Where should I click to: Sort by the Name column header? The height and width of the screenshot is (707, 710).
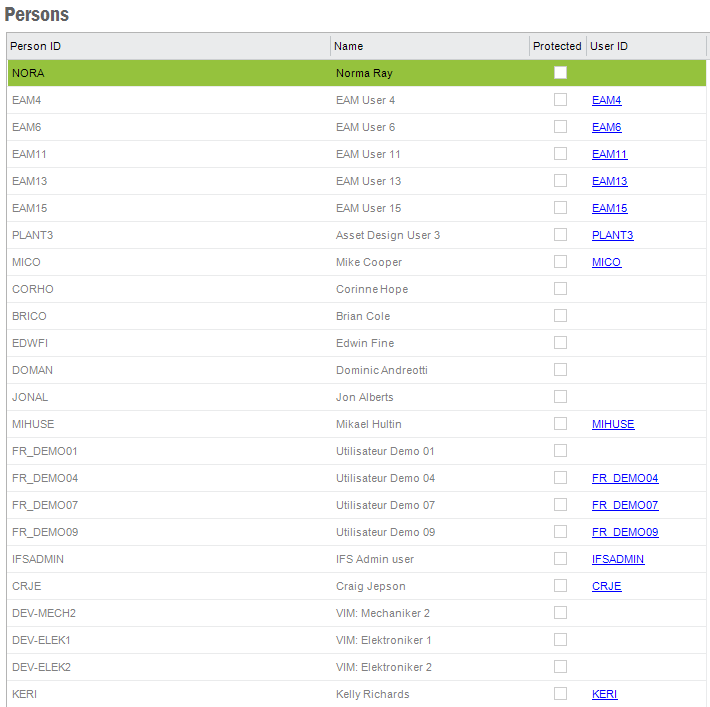pyautogui.click(x=348, y=46)
